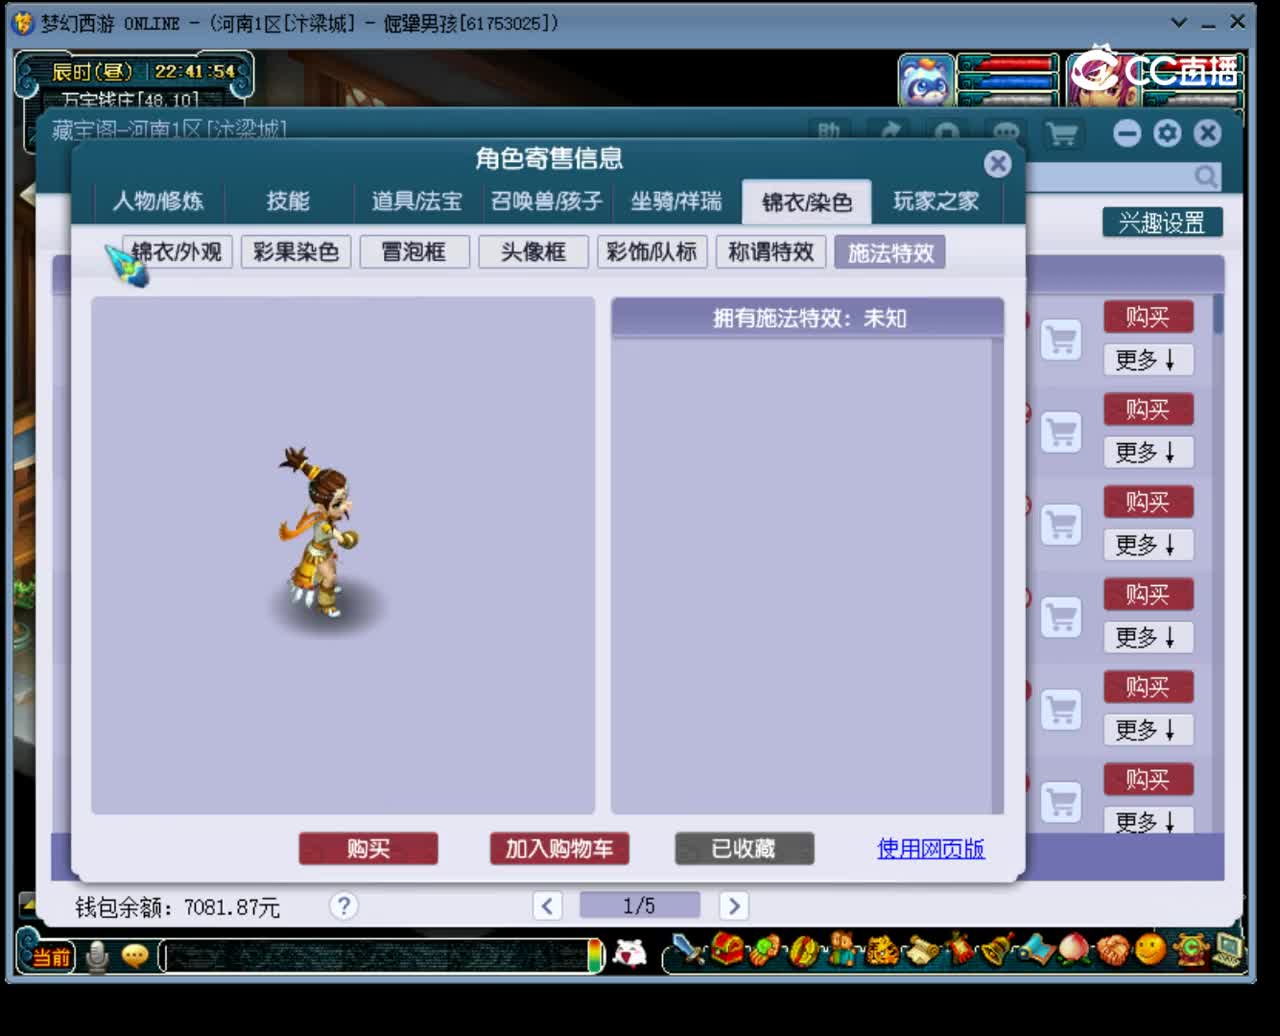
Task: Click the panda pet portrait
Action: click(926, 80)
